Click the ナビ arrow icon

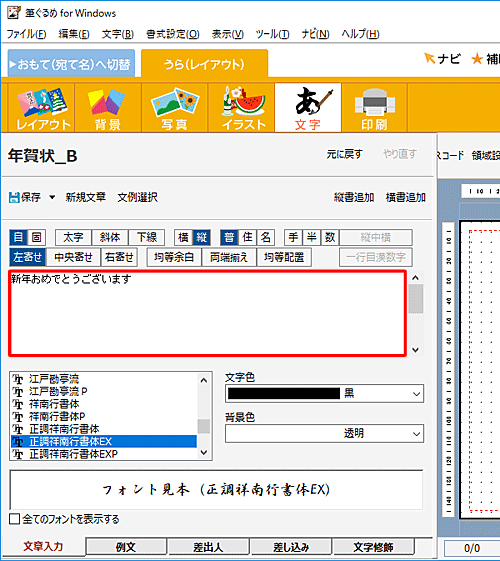pyautogui.click(x=429, y=58)
